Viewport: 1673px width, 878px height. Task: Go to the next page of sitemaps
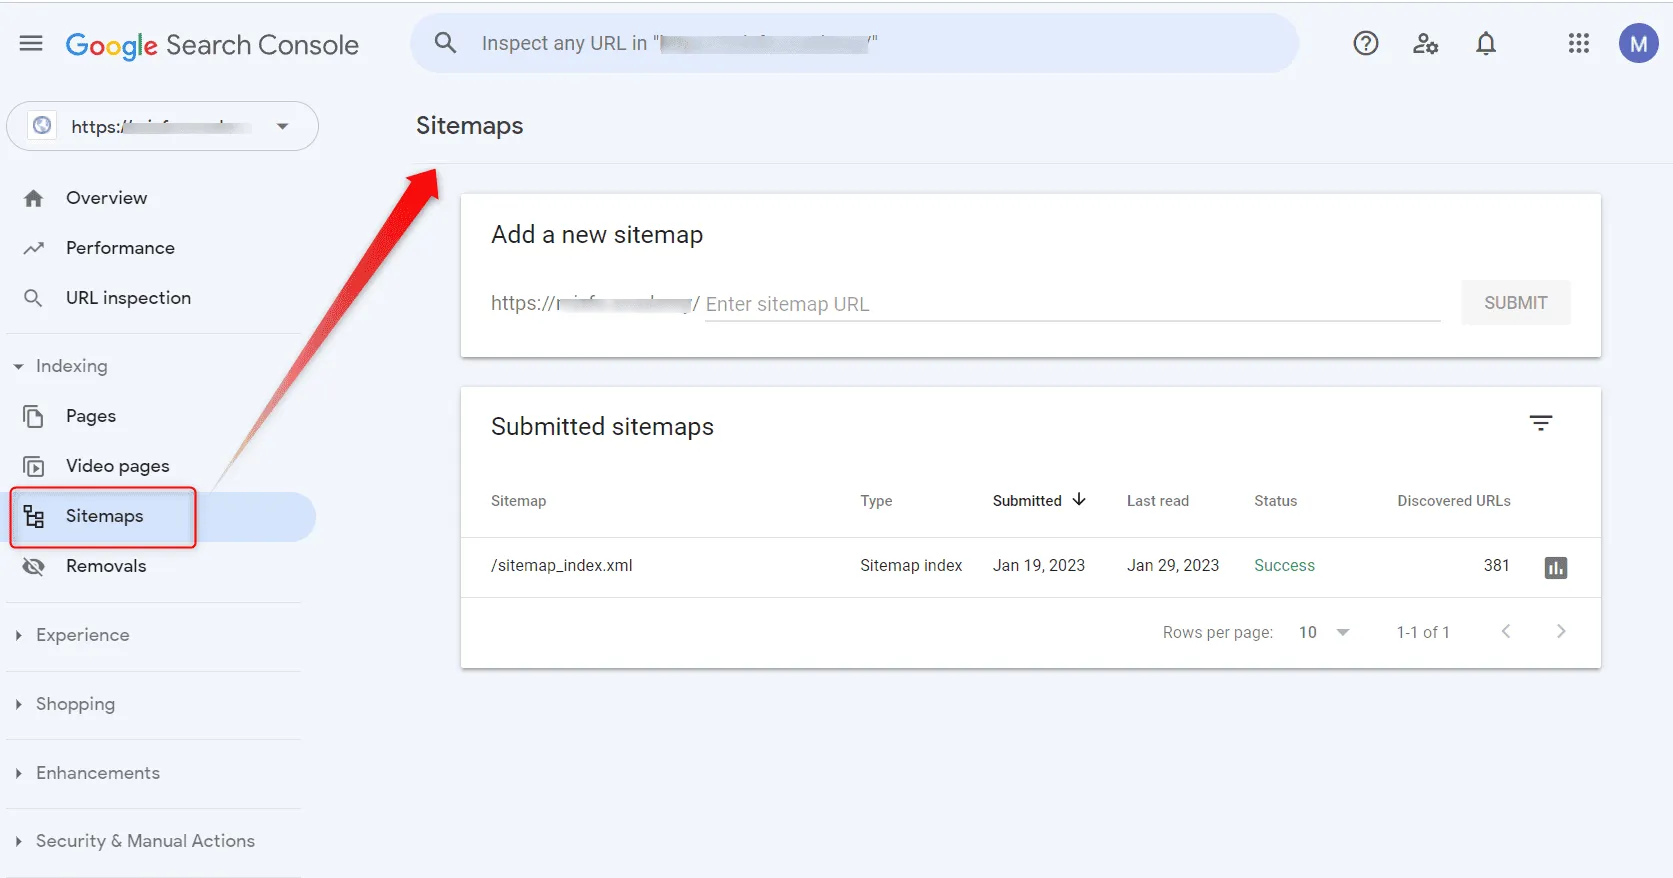pyautogui.click(x=1561, y=631)
